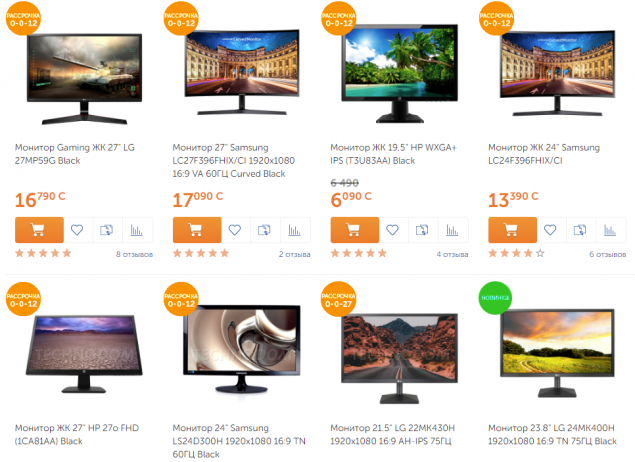Open Монитор ЖК 27 HP 27o FHD title
Image resolution: width=635 pixels, height=462 pixels.
pos(77,434)
